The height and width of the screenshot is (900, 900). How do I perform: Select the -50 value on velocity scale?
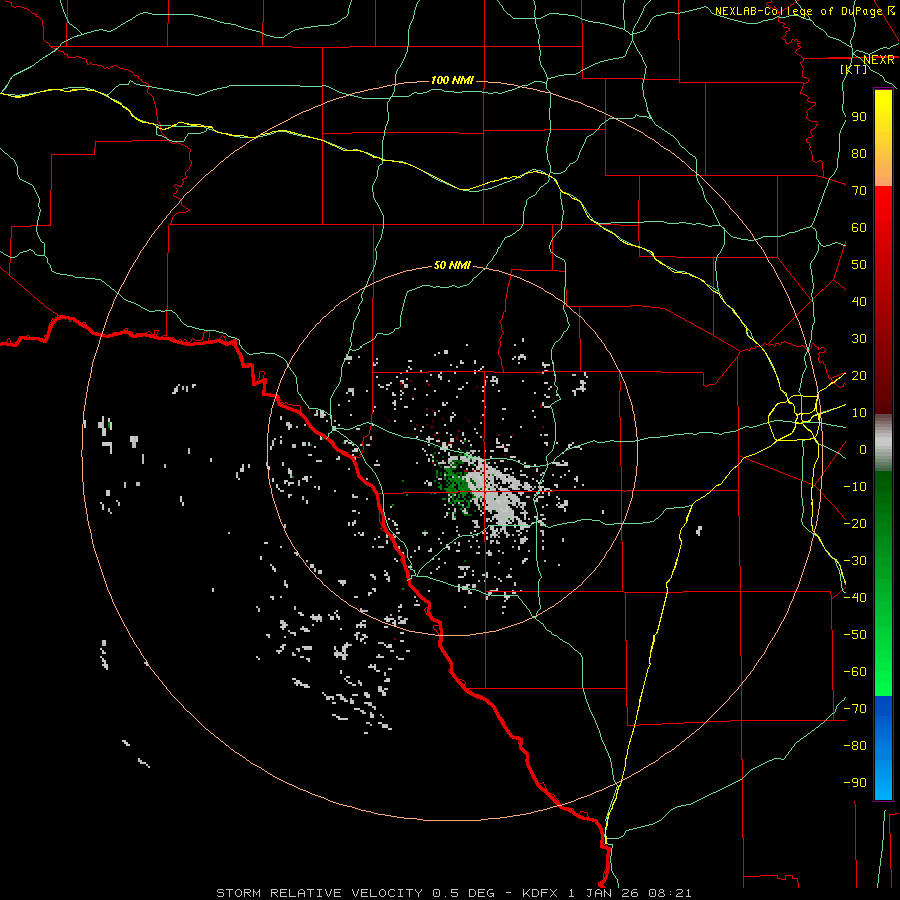pyautogui.click(x=855, y=635)
